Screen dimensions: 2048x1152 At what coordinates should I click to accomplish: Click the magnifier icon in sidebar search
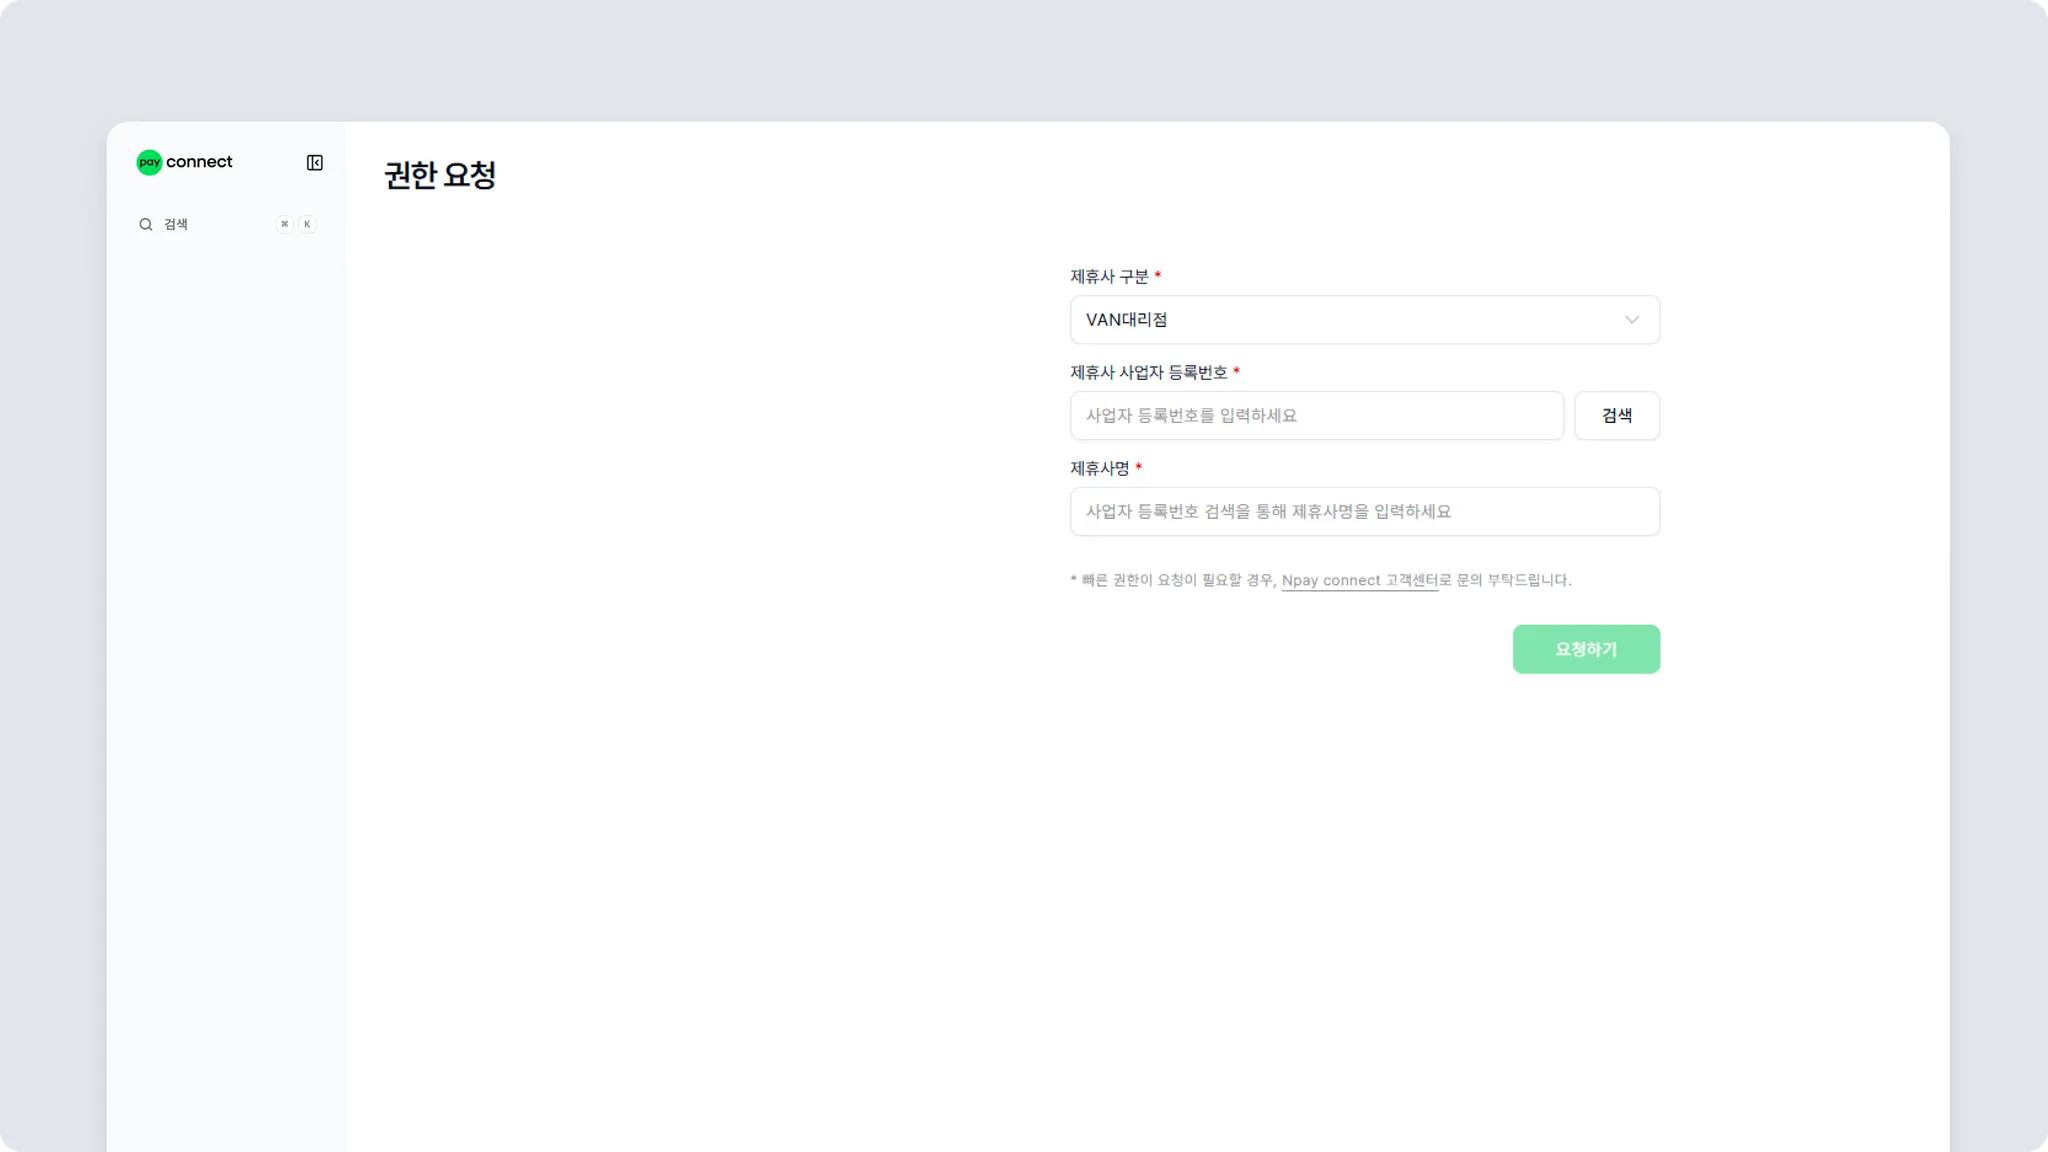146,224
